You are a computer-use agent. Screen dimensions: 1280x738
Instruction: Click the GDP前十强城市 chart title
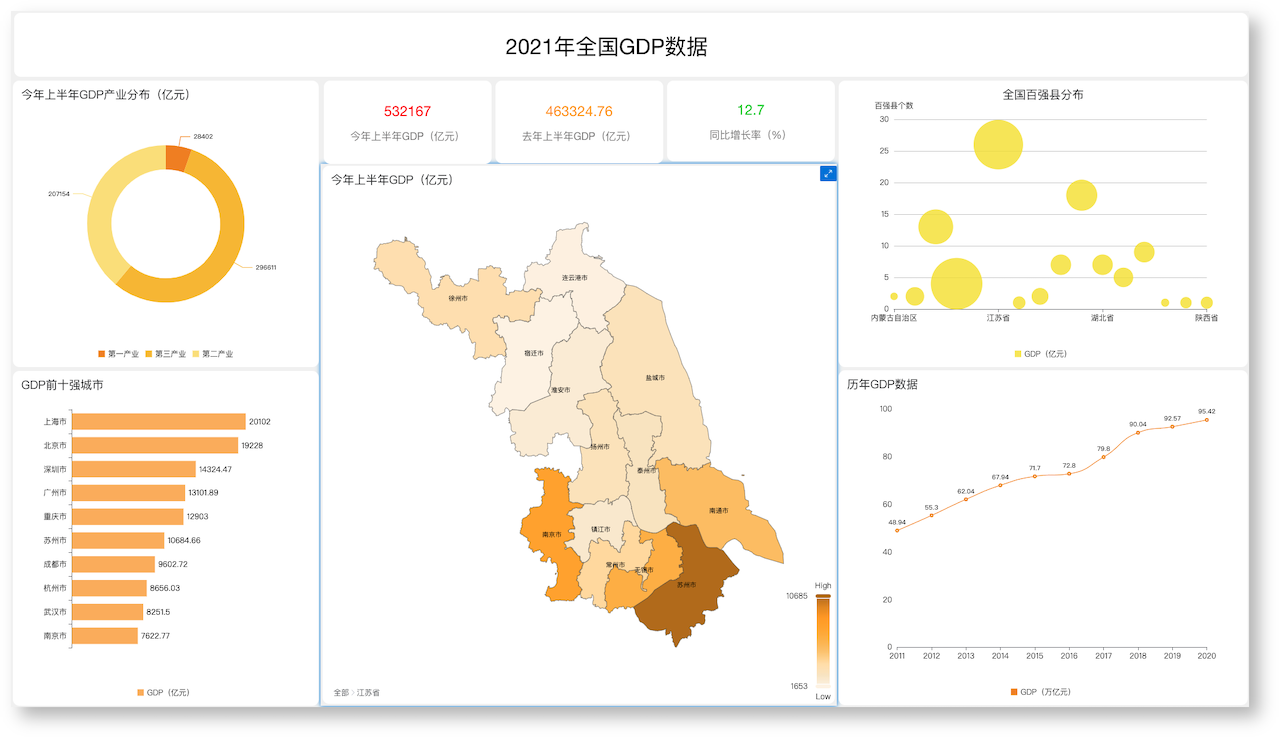click(x=63, y=384)
